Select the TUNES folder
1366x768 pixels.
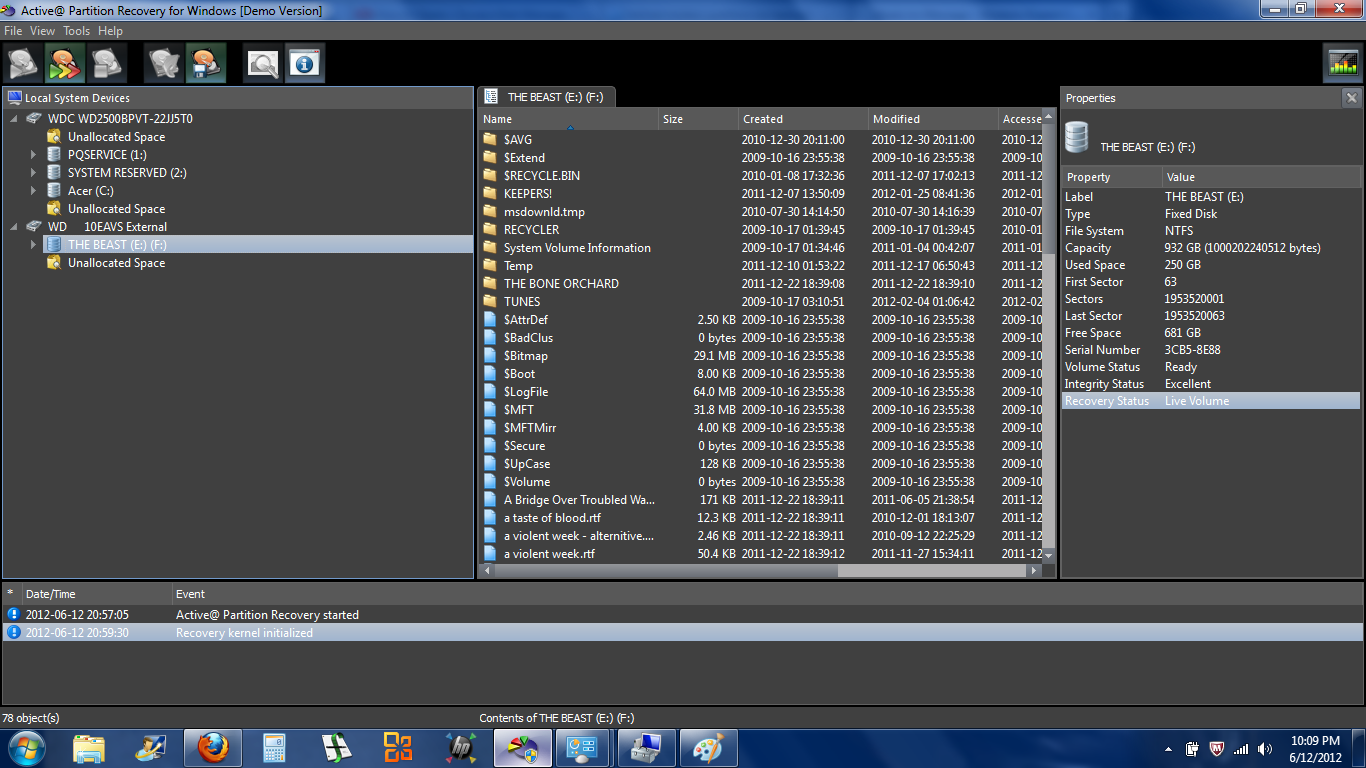[x=522, y=302]
